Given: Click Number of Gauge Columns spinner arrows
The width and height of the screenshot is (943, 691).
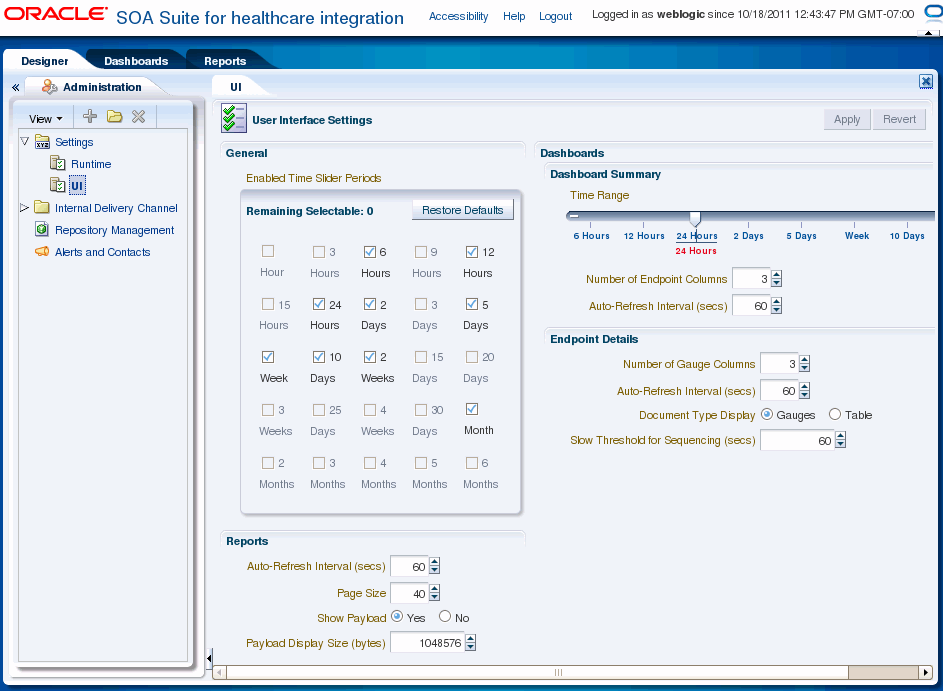Looking at the screenshot, I should click(x=805, y=363).
